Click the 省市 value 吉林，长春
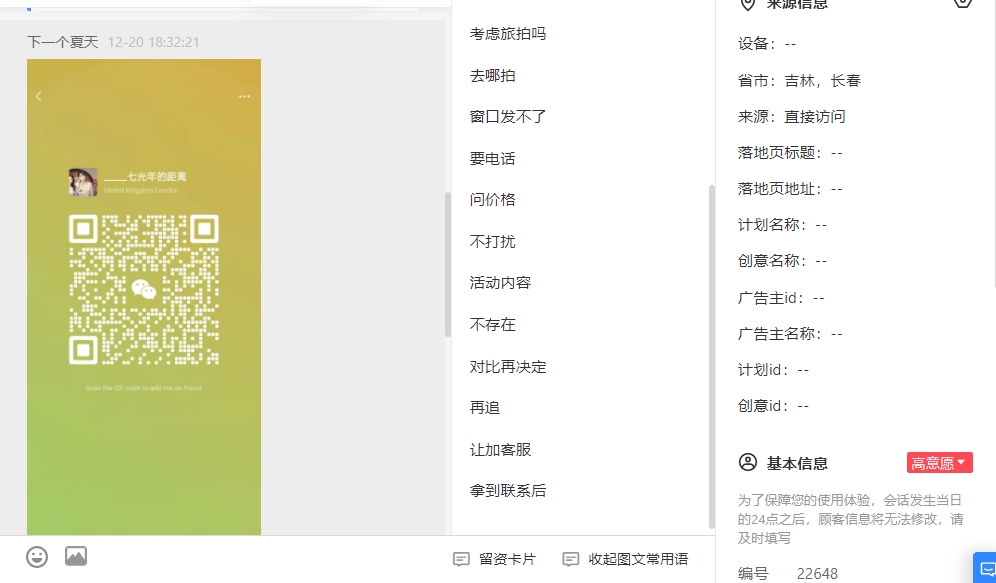This screenshot has width=996, height=583. coord(823,81)
